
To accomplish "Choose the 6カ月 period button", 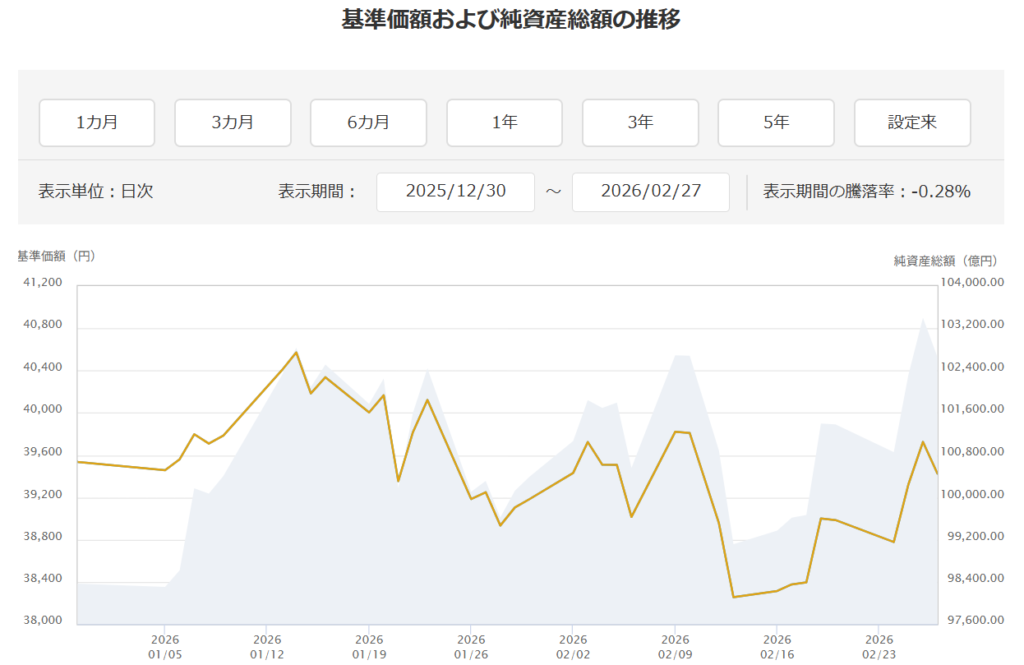I will (368, 123).
